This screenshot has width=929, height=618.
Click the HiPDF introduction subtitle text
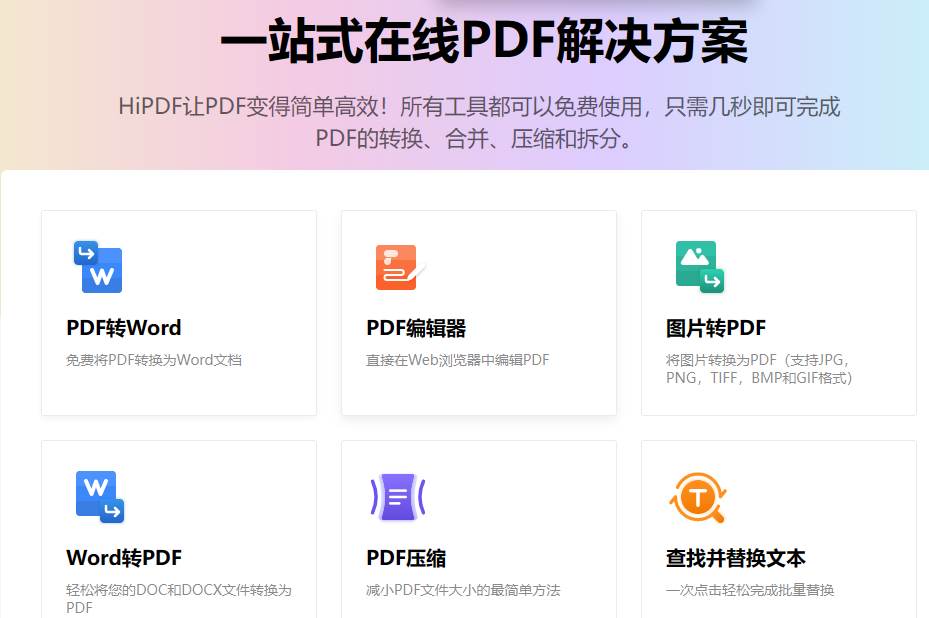click(464, 125)
